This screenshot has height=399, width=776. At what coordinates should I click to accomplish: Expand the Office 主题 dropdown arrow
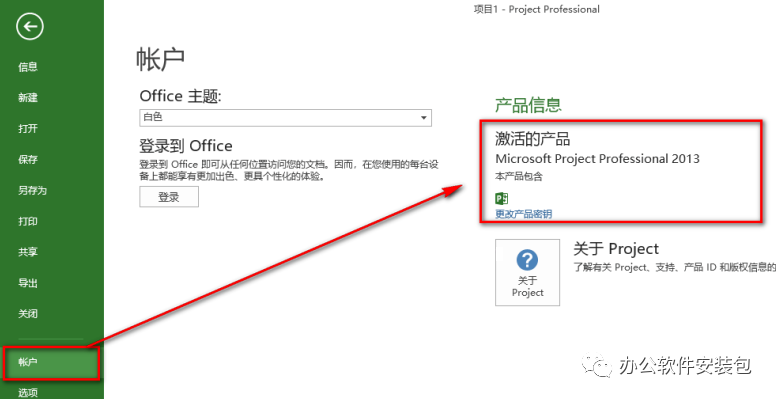[x=424, y=118]
